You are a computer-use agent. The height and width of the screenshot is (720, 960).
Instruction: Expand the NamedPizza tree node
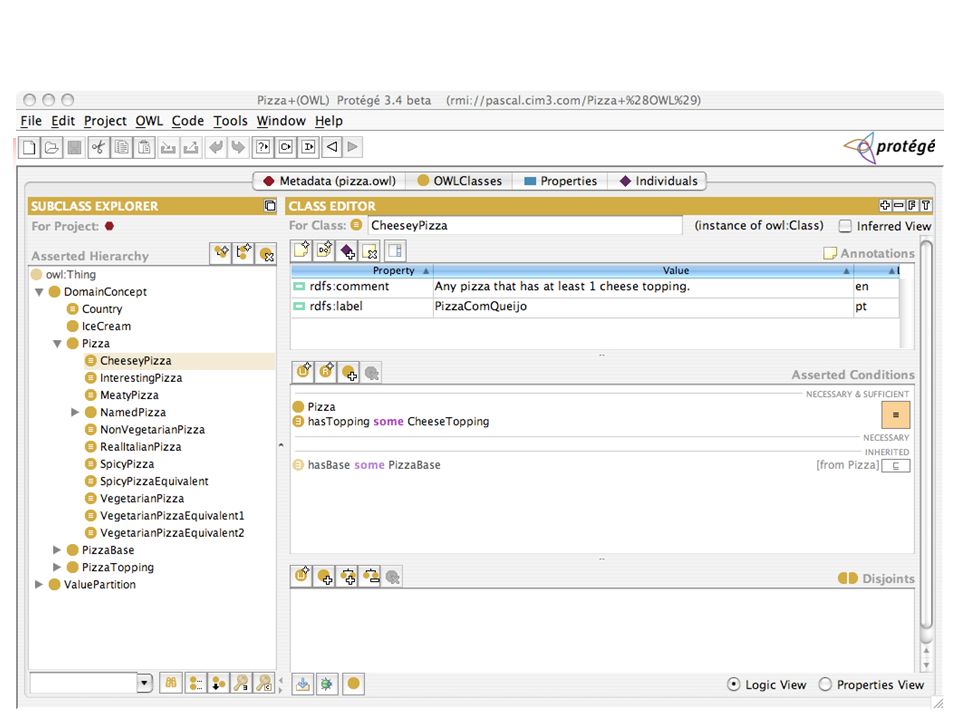point(75,412)
